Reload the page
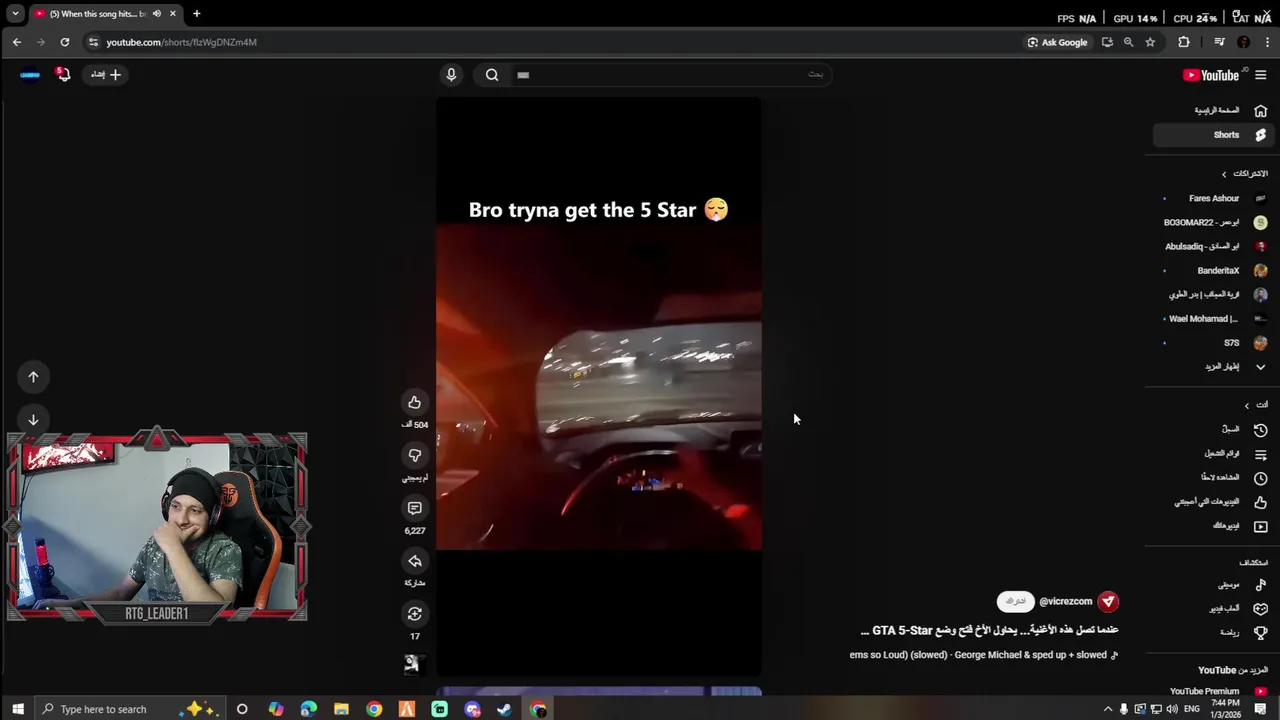 [65, 42]
